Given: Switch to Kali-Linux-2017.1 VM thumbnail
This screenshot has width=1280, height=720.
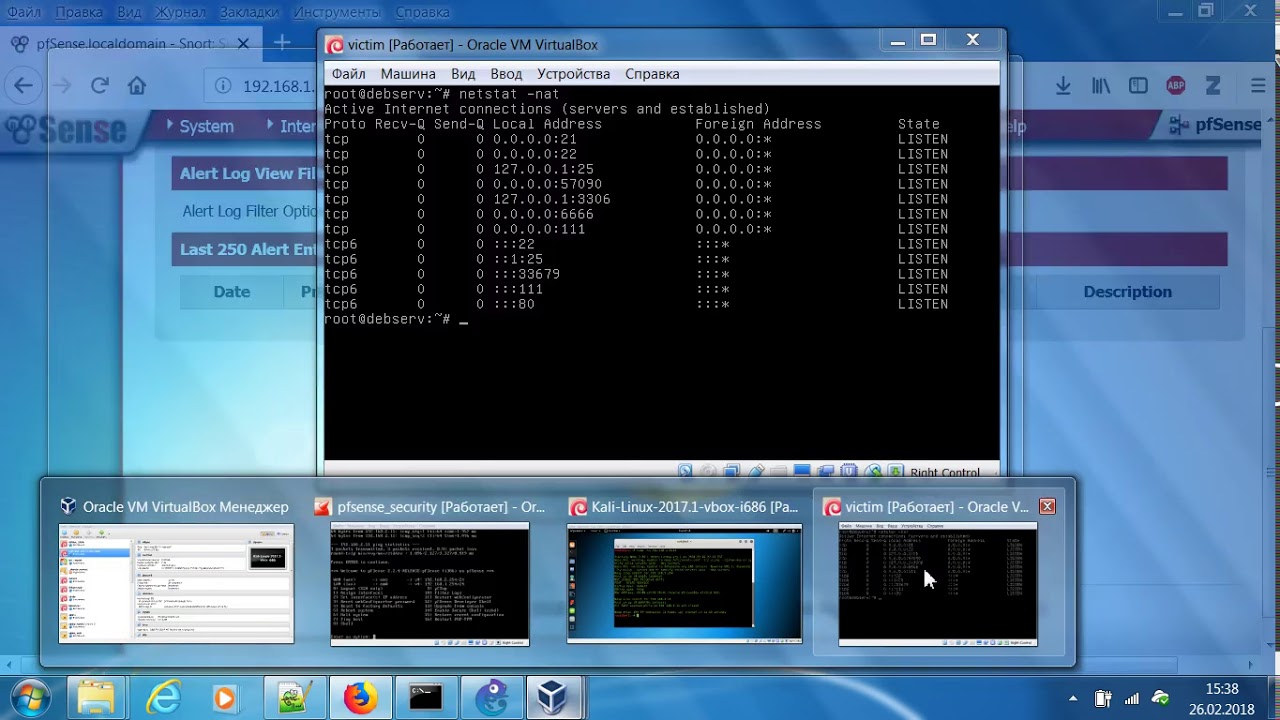Looking at the screenshot, I should point(684,583).
